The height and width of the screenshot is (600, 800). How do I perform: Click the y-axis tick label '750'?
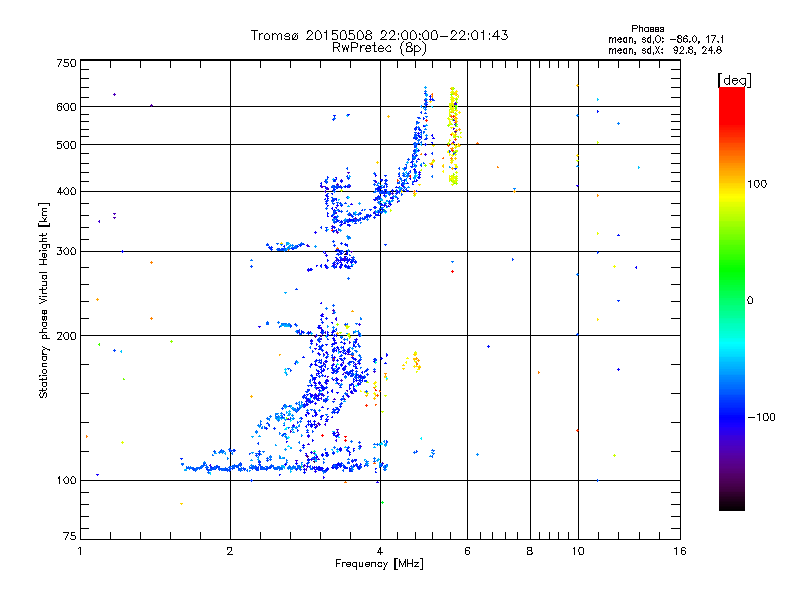tap(66, 63)
